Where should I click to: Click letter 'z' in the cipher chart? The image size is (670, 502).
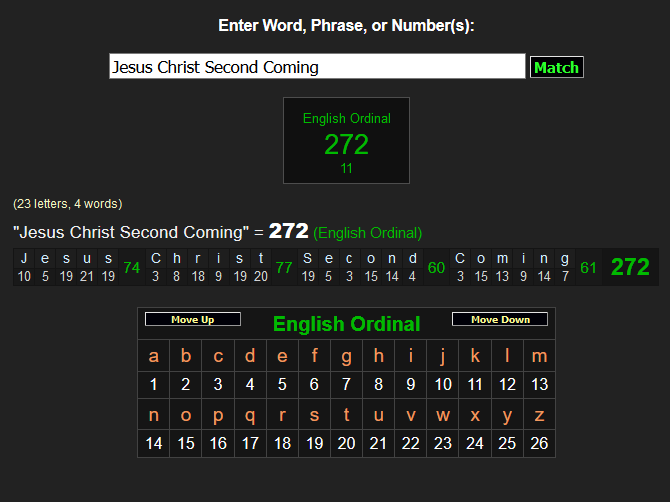click(x=539, y=415)
